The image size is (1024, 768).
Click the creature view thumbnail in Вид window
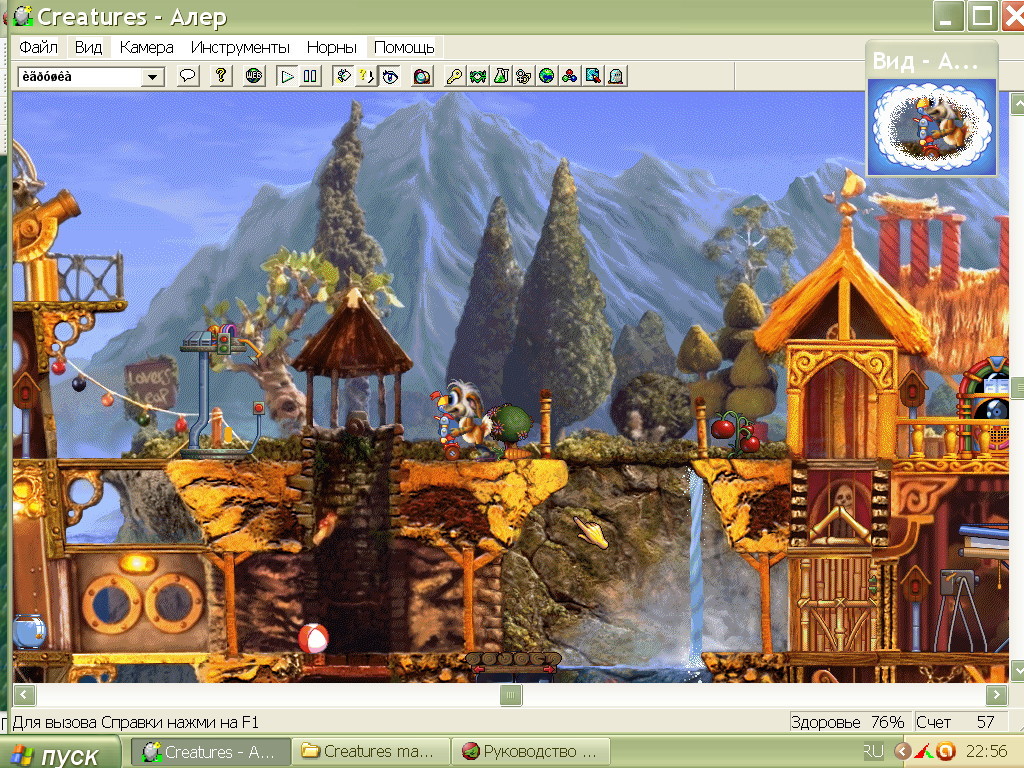932,127
